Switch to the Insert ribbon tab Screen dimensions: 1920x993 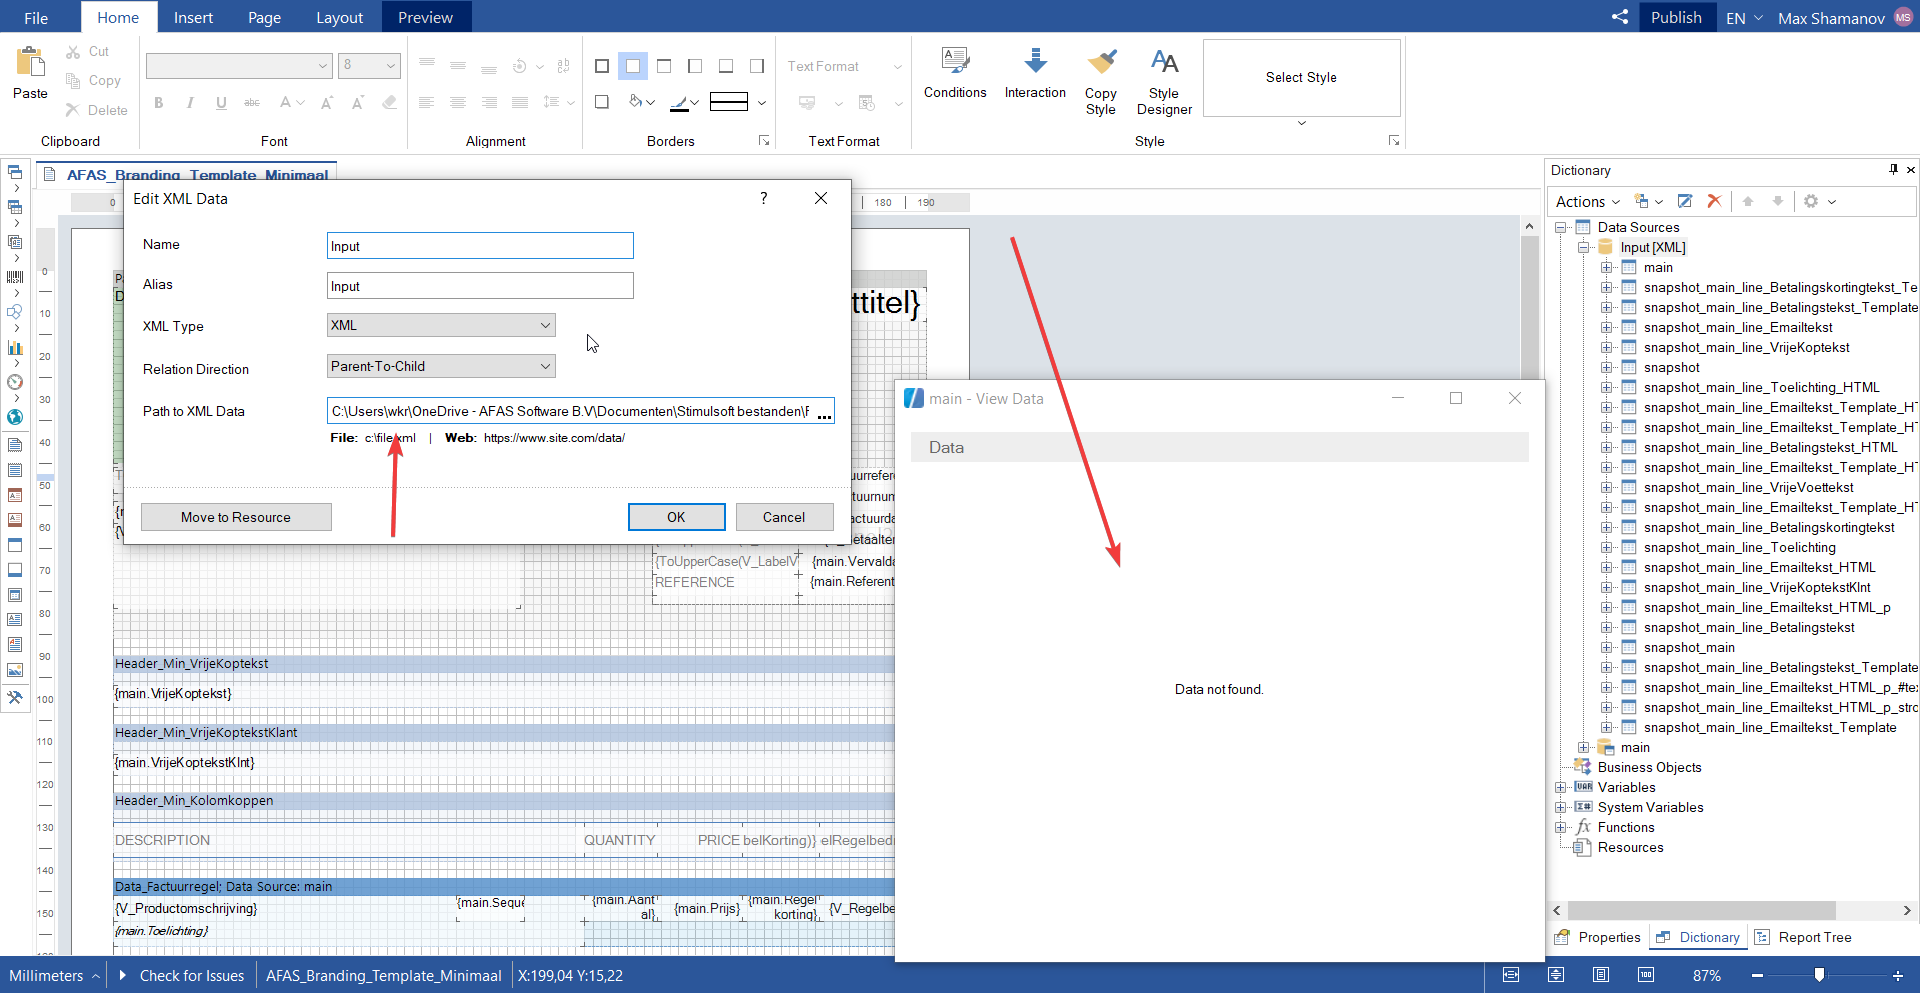tap(193, 18)
